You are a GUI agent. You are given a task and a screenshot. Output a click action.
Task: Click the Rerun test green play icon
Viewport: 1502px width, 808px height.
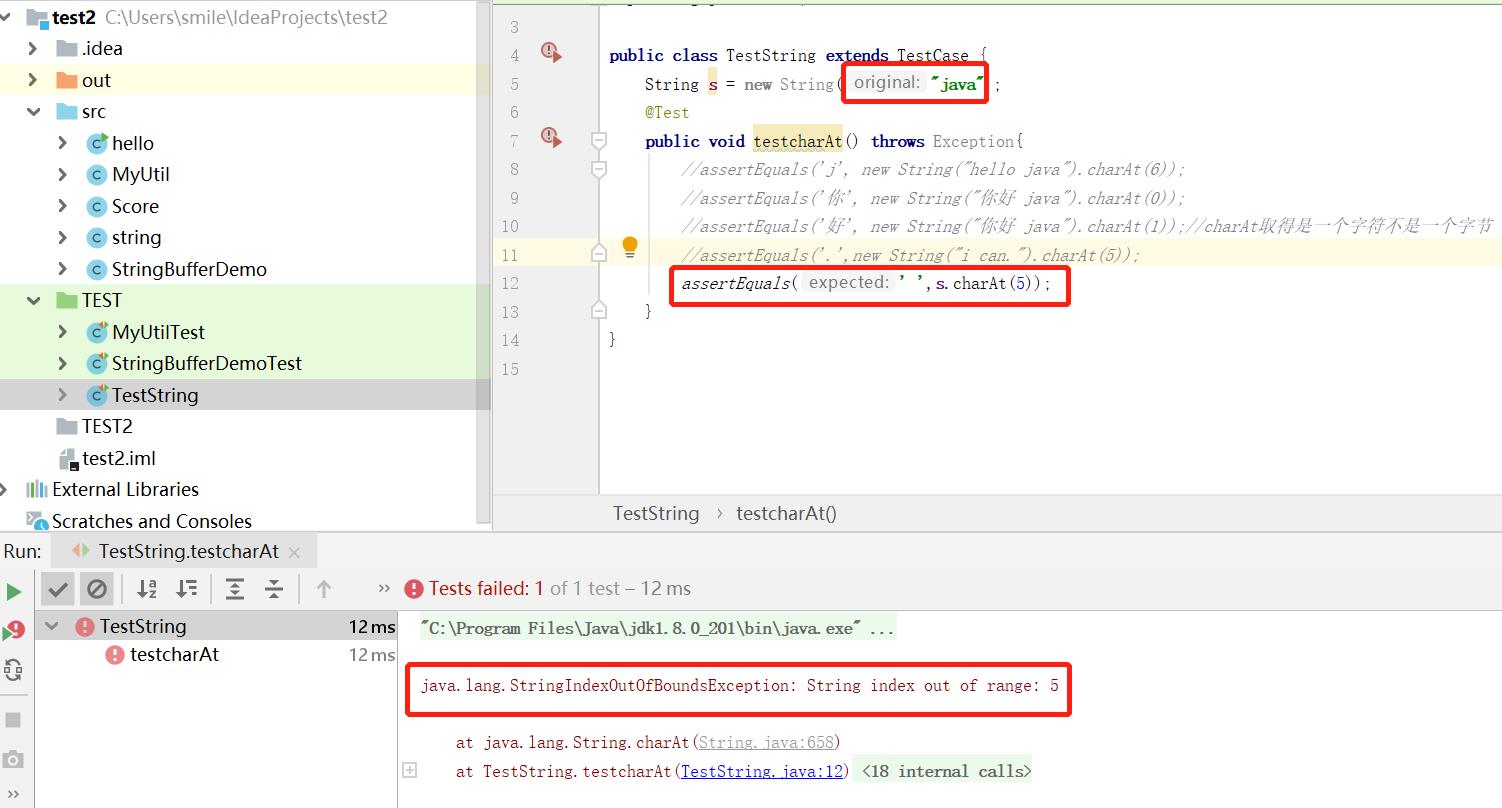pos(13,591)
